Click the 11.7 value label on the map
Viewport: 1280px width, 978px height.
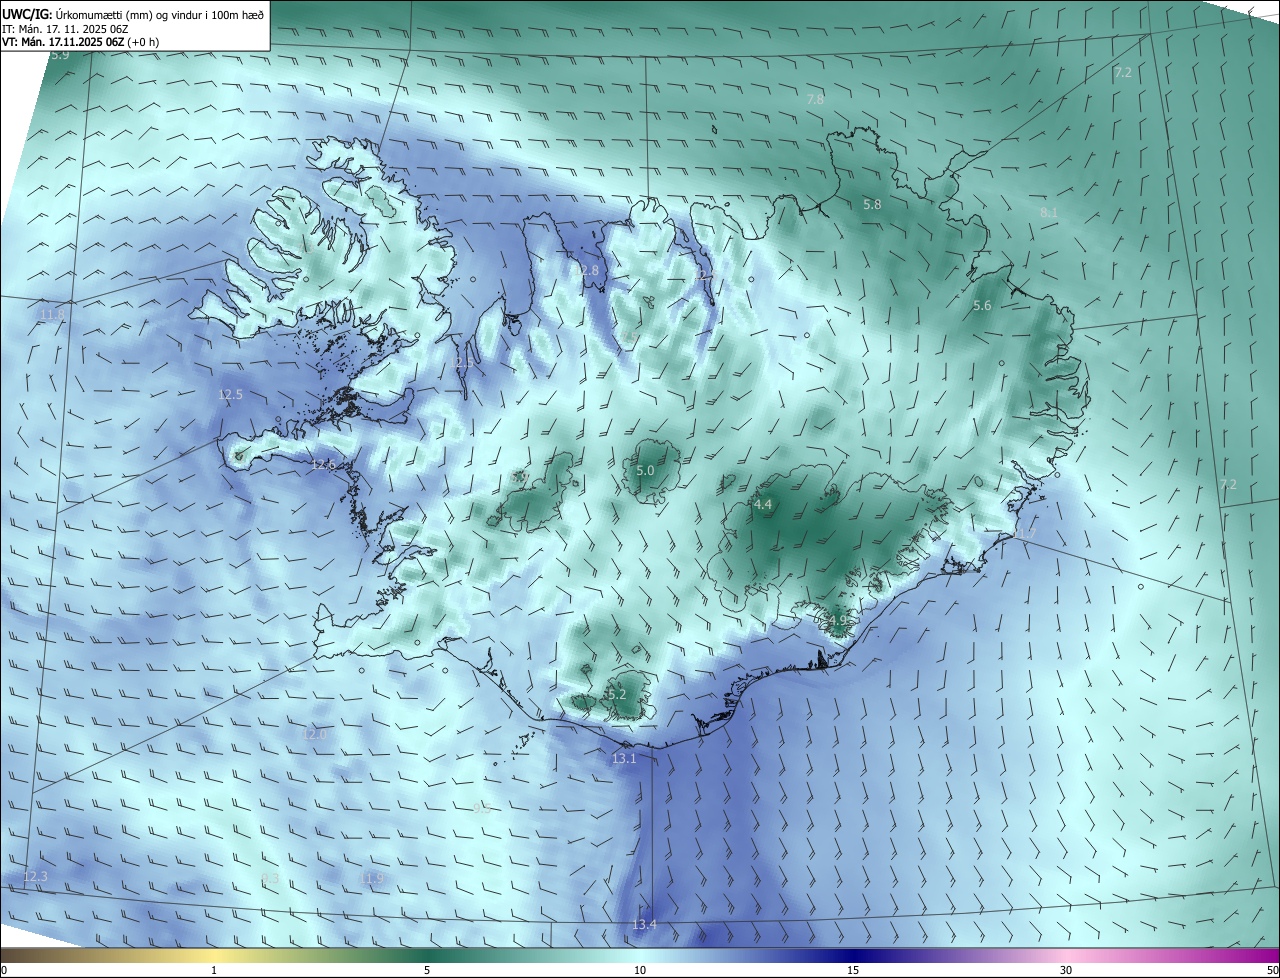(1024, 536)
